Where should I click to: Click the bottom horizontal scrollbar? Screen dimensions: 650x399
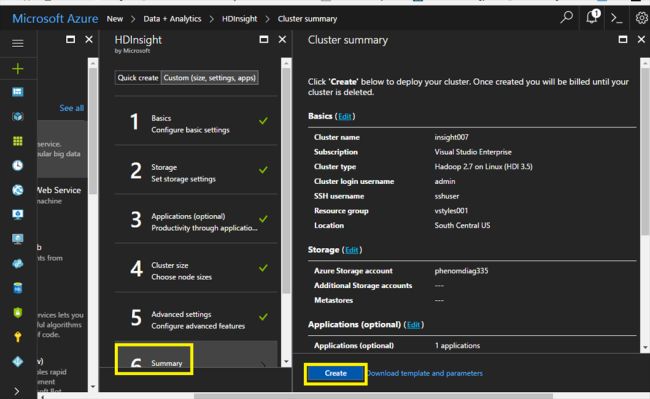point(373,396)
